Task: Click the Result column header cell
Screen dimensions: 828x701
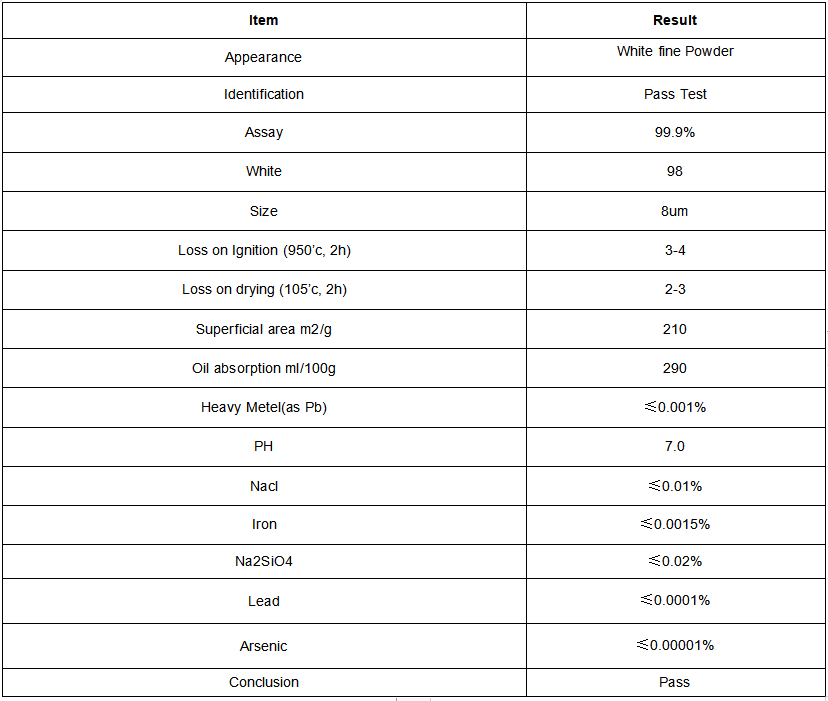Action: [x=675, y=20]
